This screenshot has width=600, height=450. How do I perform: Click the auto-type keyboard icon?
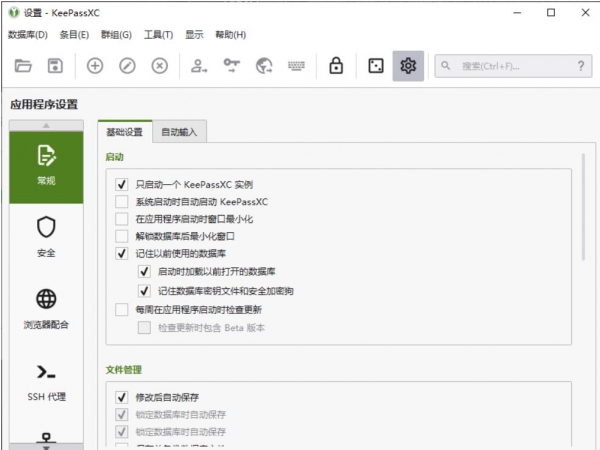[x=296, y=66]
